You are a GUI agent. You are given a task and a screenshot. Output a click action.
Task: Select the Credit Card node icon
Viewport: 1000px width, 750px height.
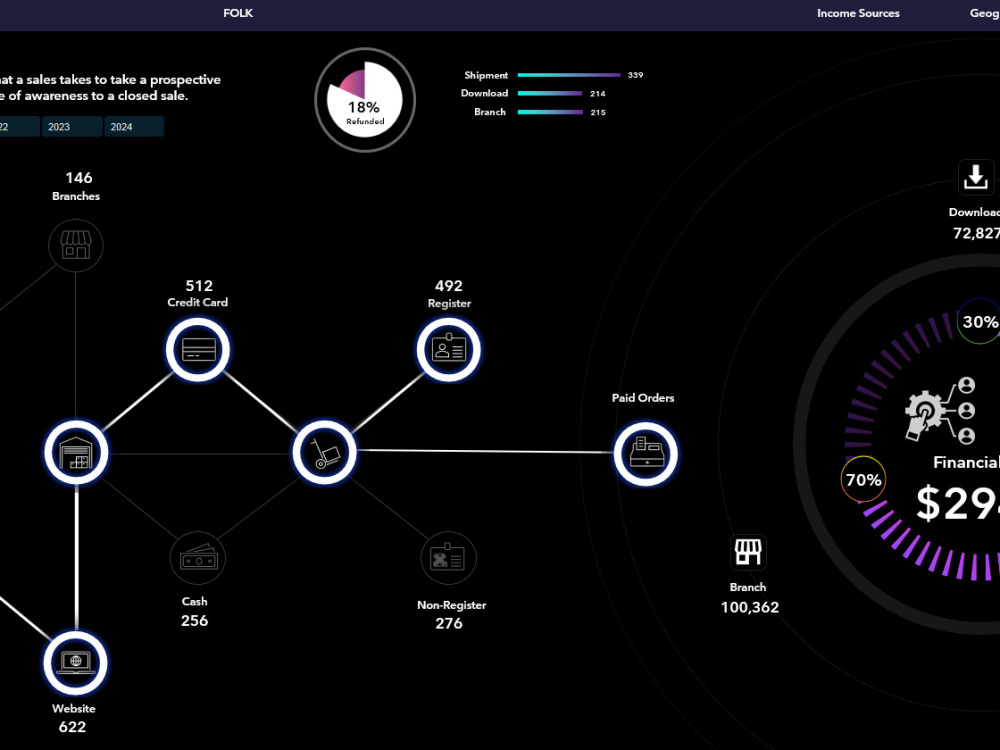coord(198,349)
